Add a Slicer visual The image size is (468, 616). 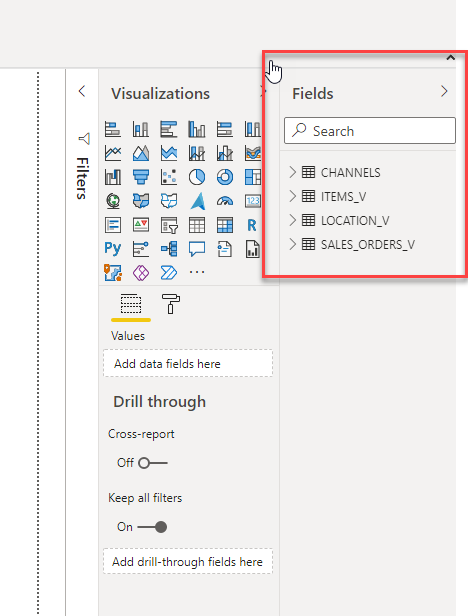pyautogui.click(x=169, y=226)
